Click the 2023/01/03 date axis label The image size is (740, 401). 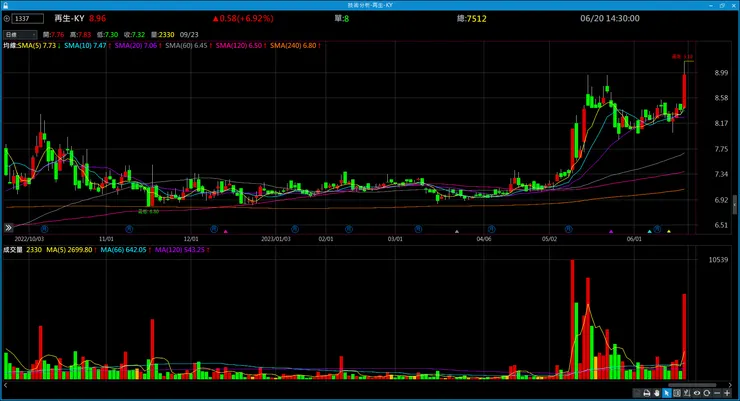(276, 239)
